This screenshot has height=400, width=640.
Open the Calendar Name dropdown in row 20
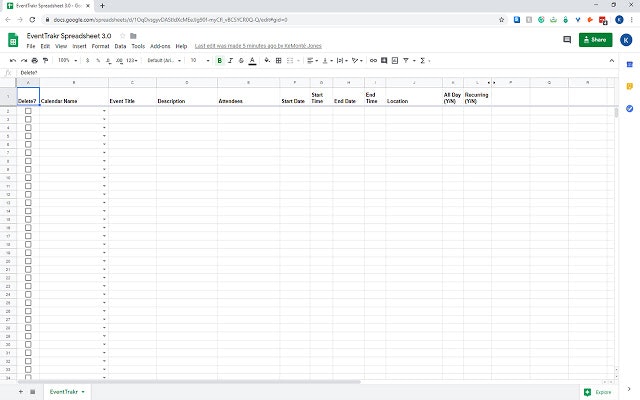[x=104, y=261]
